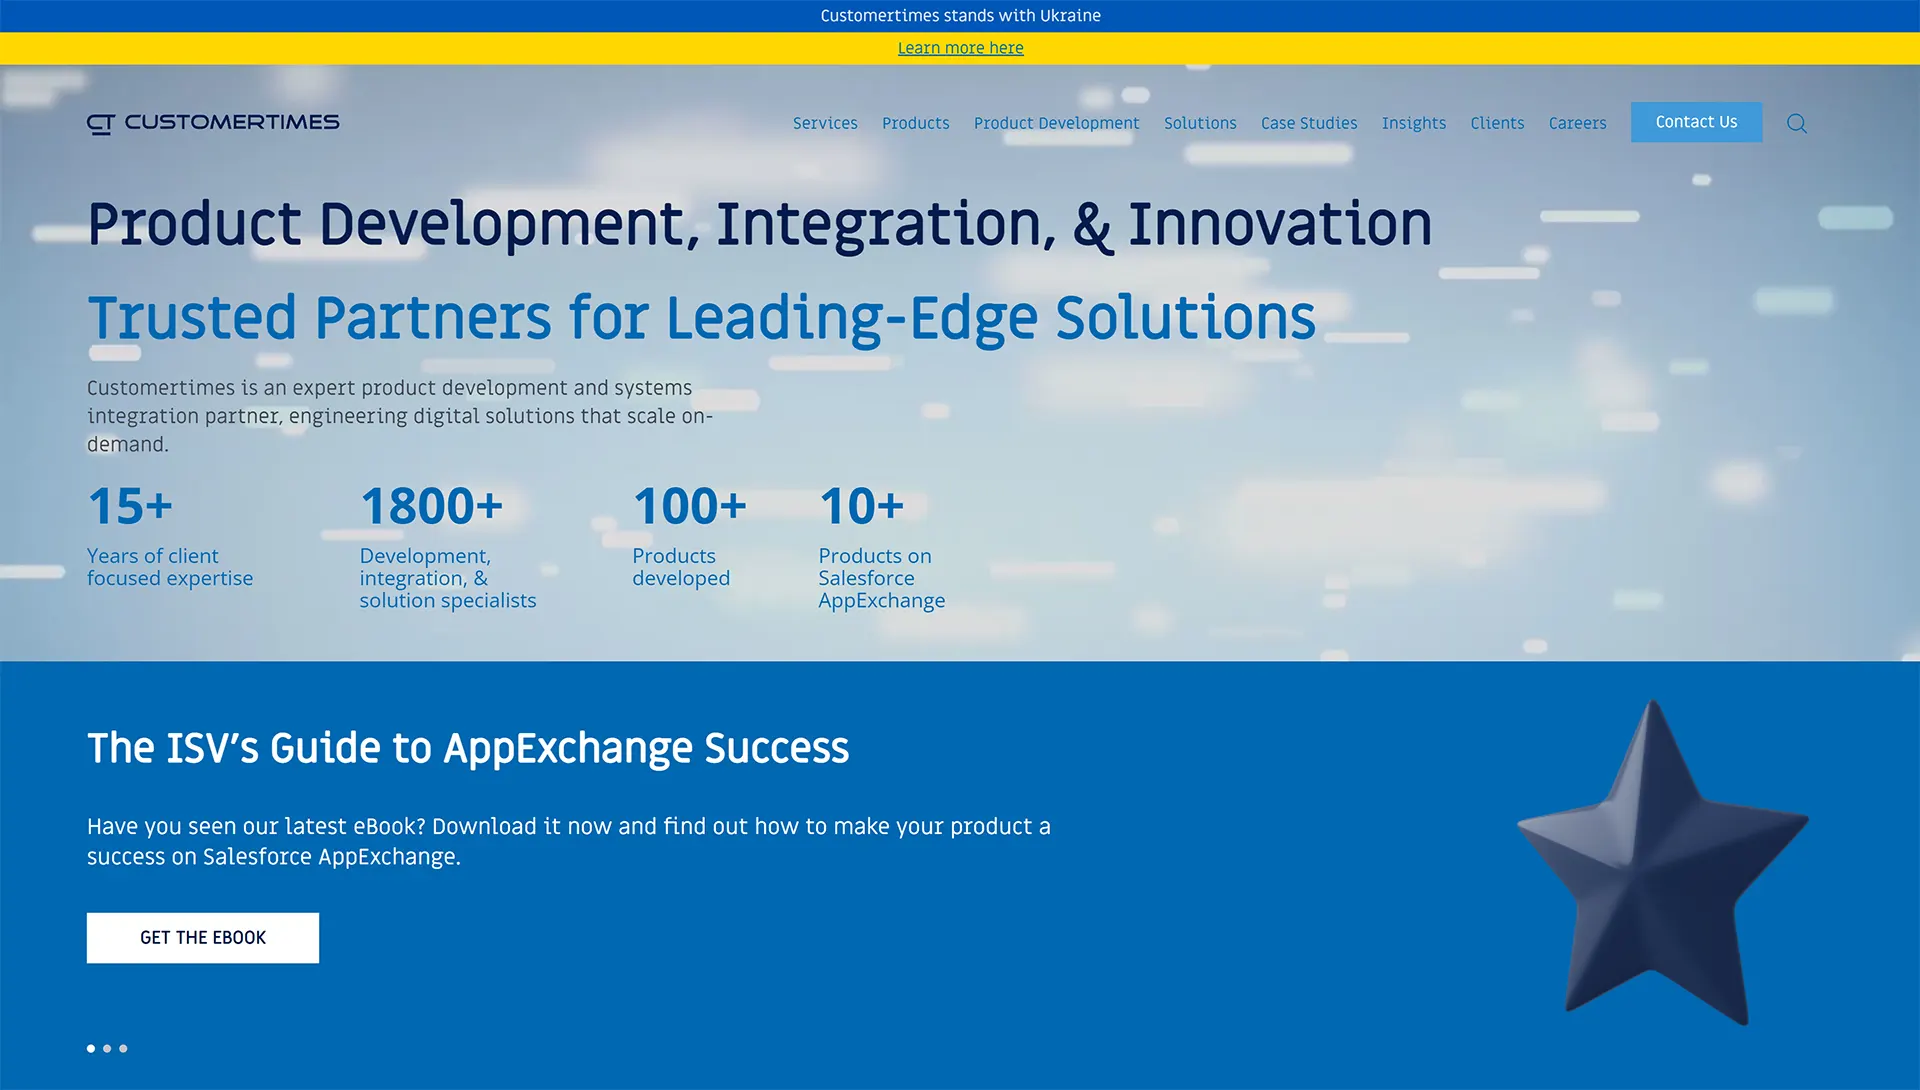Image resolution: width=1920 pixels, height=1090 pixels.
Task: Click the ISV's Guide to AppExchange Success heading
Action: (x=468, y=748)
